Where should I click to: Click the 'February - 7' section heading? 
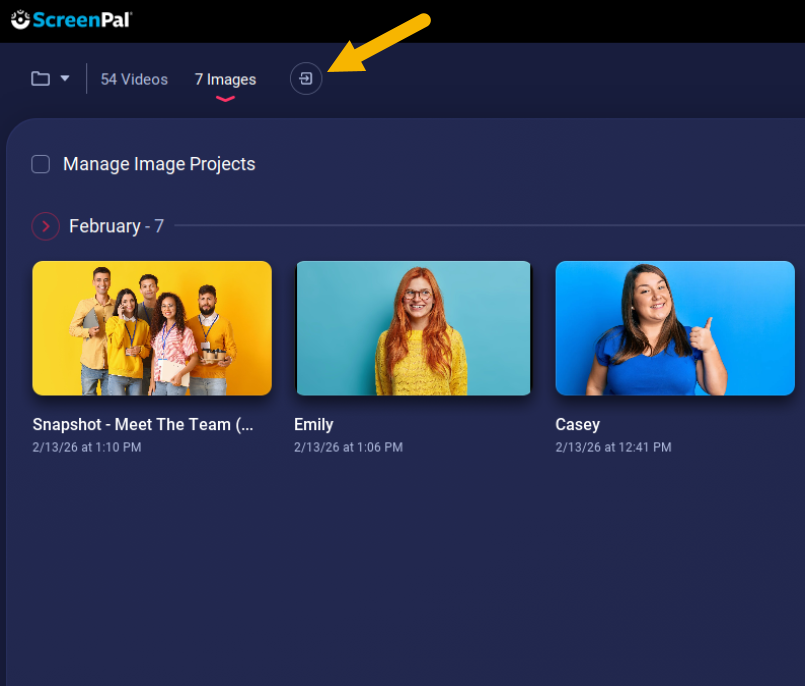coord(116,227)
